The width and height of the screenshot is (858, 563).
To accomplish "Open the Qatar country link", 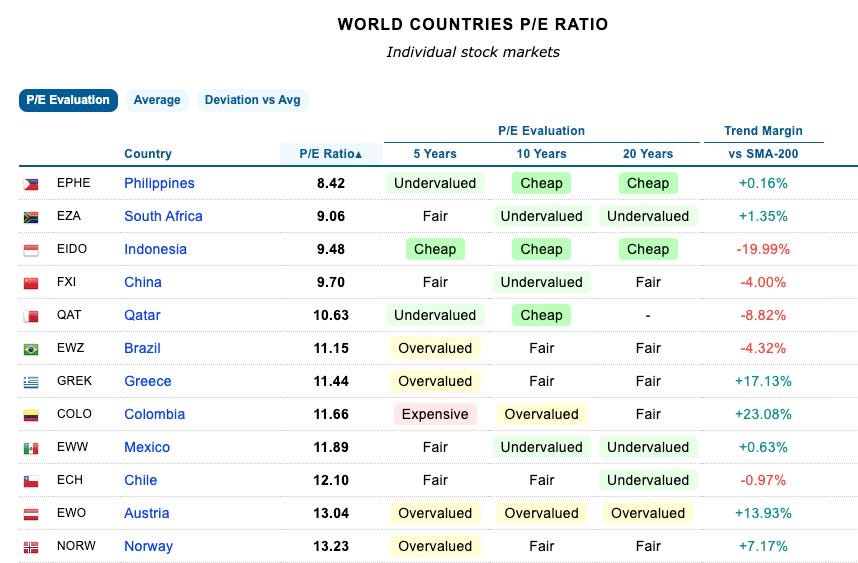I will tap(142, 315).
